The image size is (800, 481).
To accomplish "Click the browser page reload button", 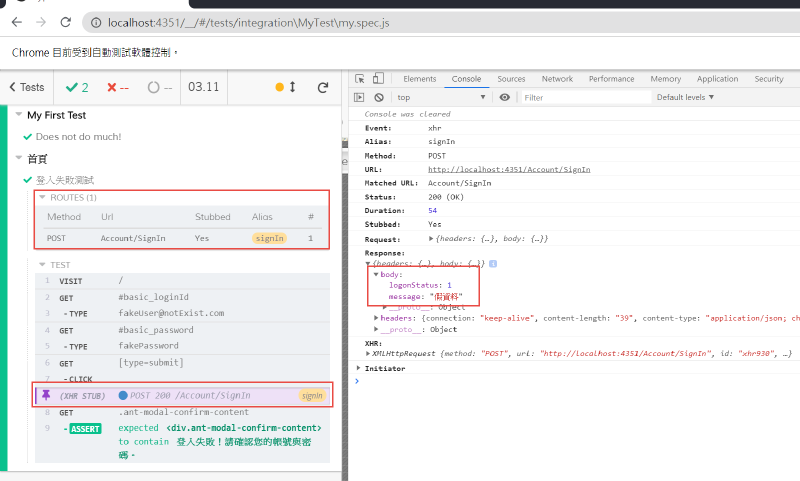I will click(65, 21).
